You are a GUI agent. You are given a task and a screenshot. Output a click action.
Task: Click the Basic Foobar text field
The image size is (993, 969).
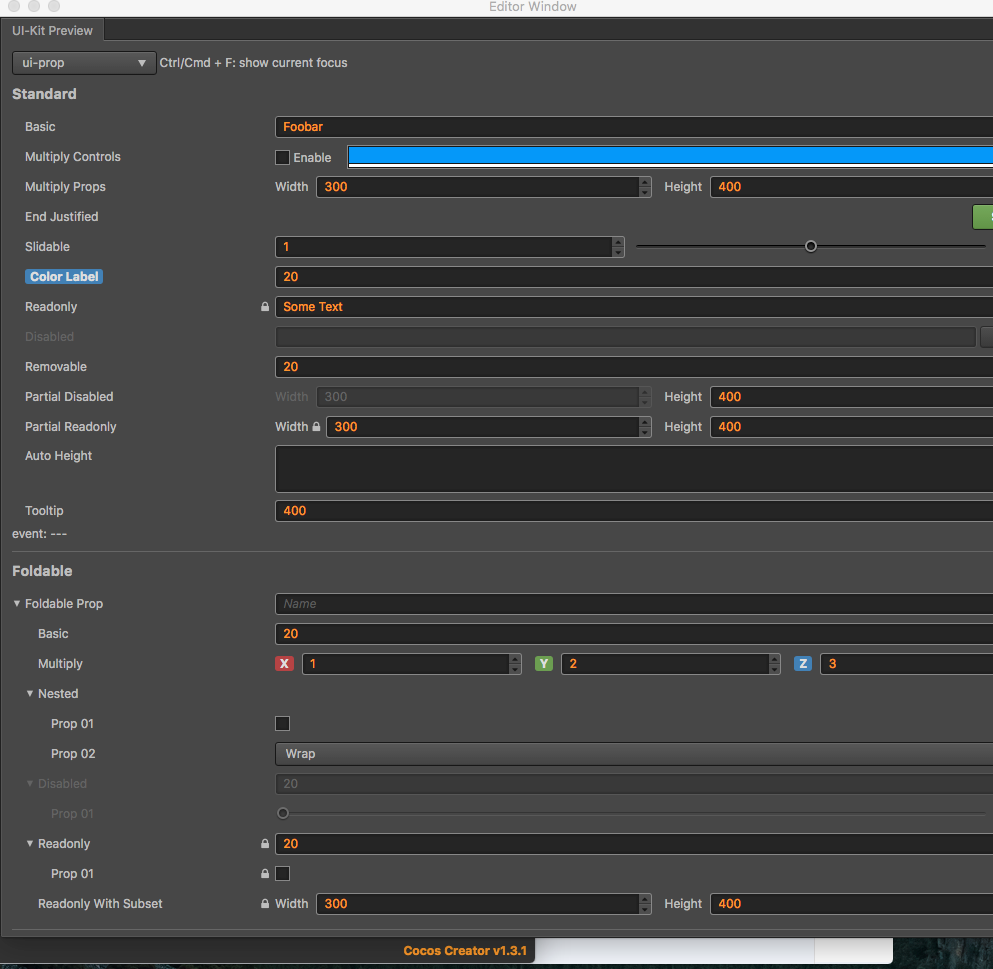(x=634, y=127)
